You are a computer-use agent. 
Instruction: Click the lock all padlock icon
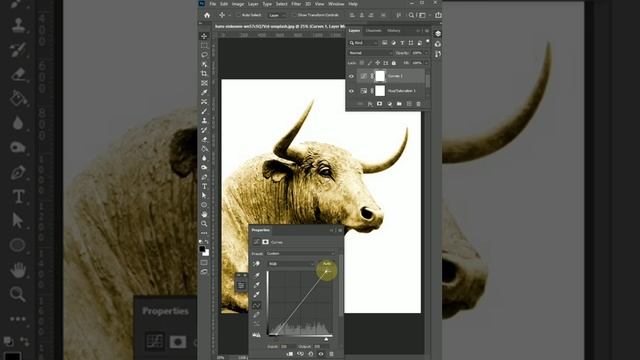394,63
